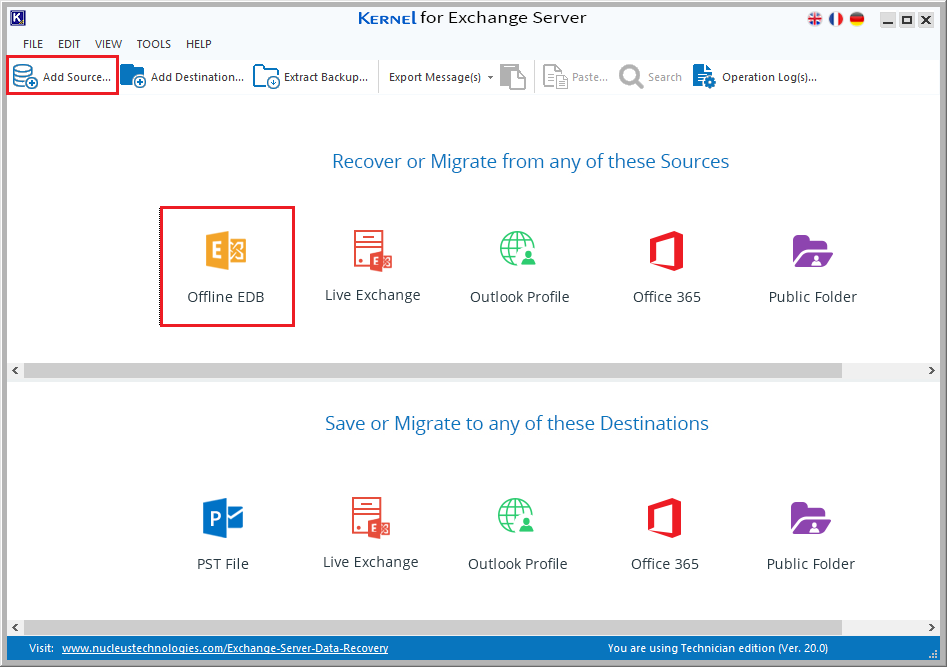This screenshot has width=947, height=672.
Task: Click the copy icon beside Export Message(s)
Action: (513, 77)
